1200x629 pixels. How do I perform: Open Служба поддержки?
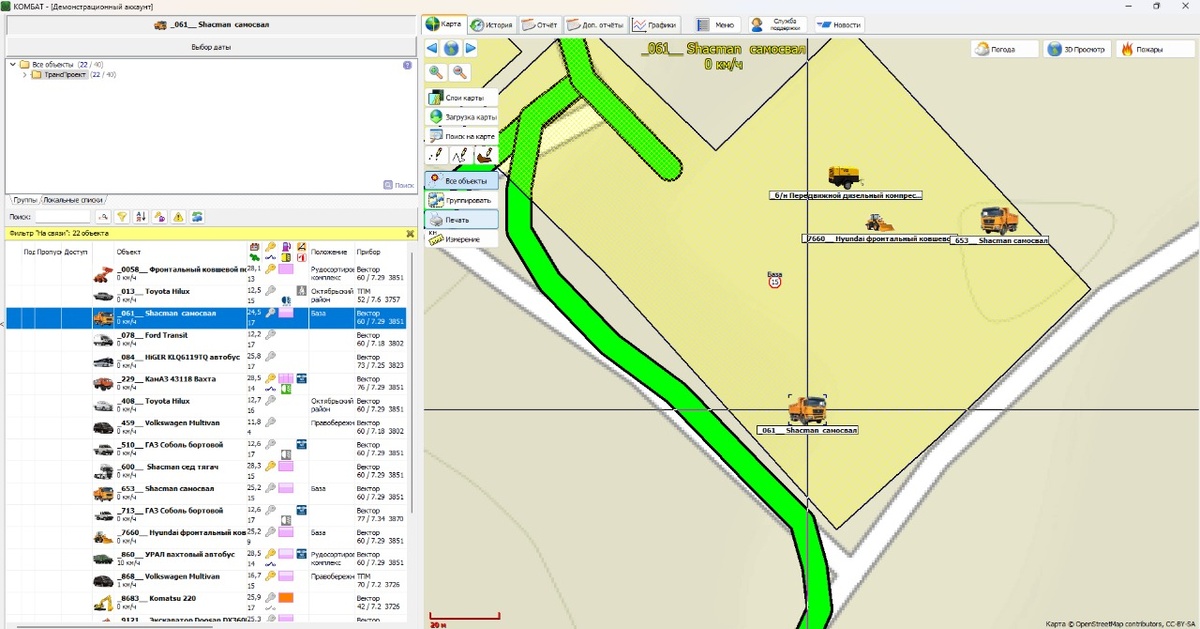pos(777,24)
